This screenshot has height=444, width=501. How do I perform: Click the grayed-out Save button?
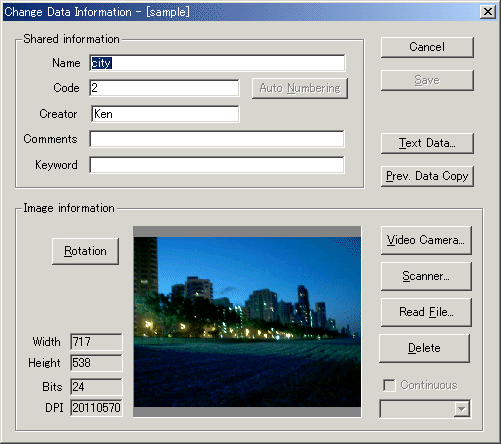coord(427,80)
